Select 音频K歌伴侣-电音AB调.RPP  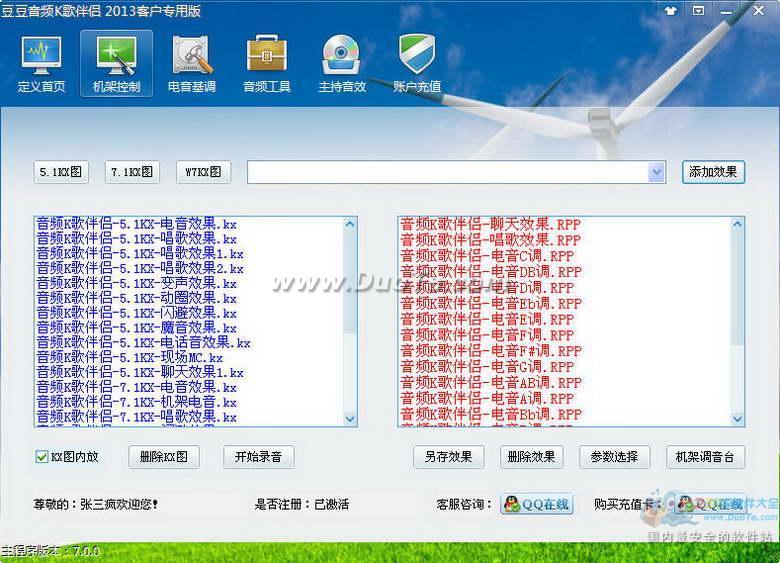491,383
